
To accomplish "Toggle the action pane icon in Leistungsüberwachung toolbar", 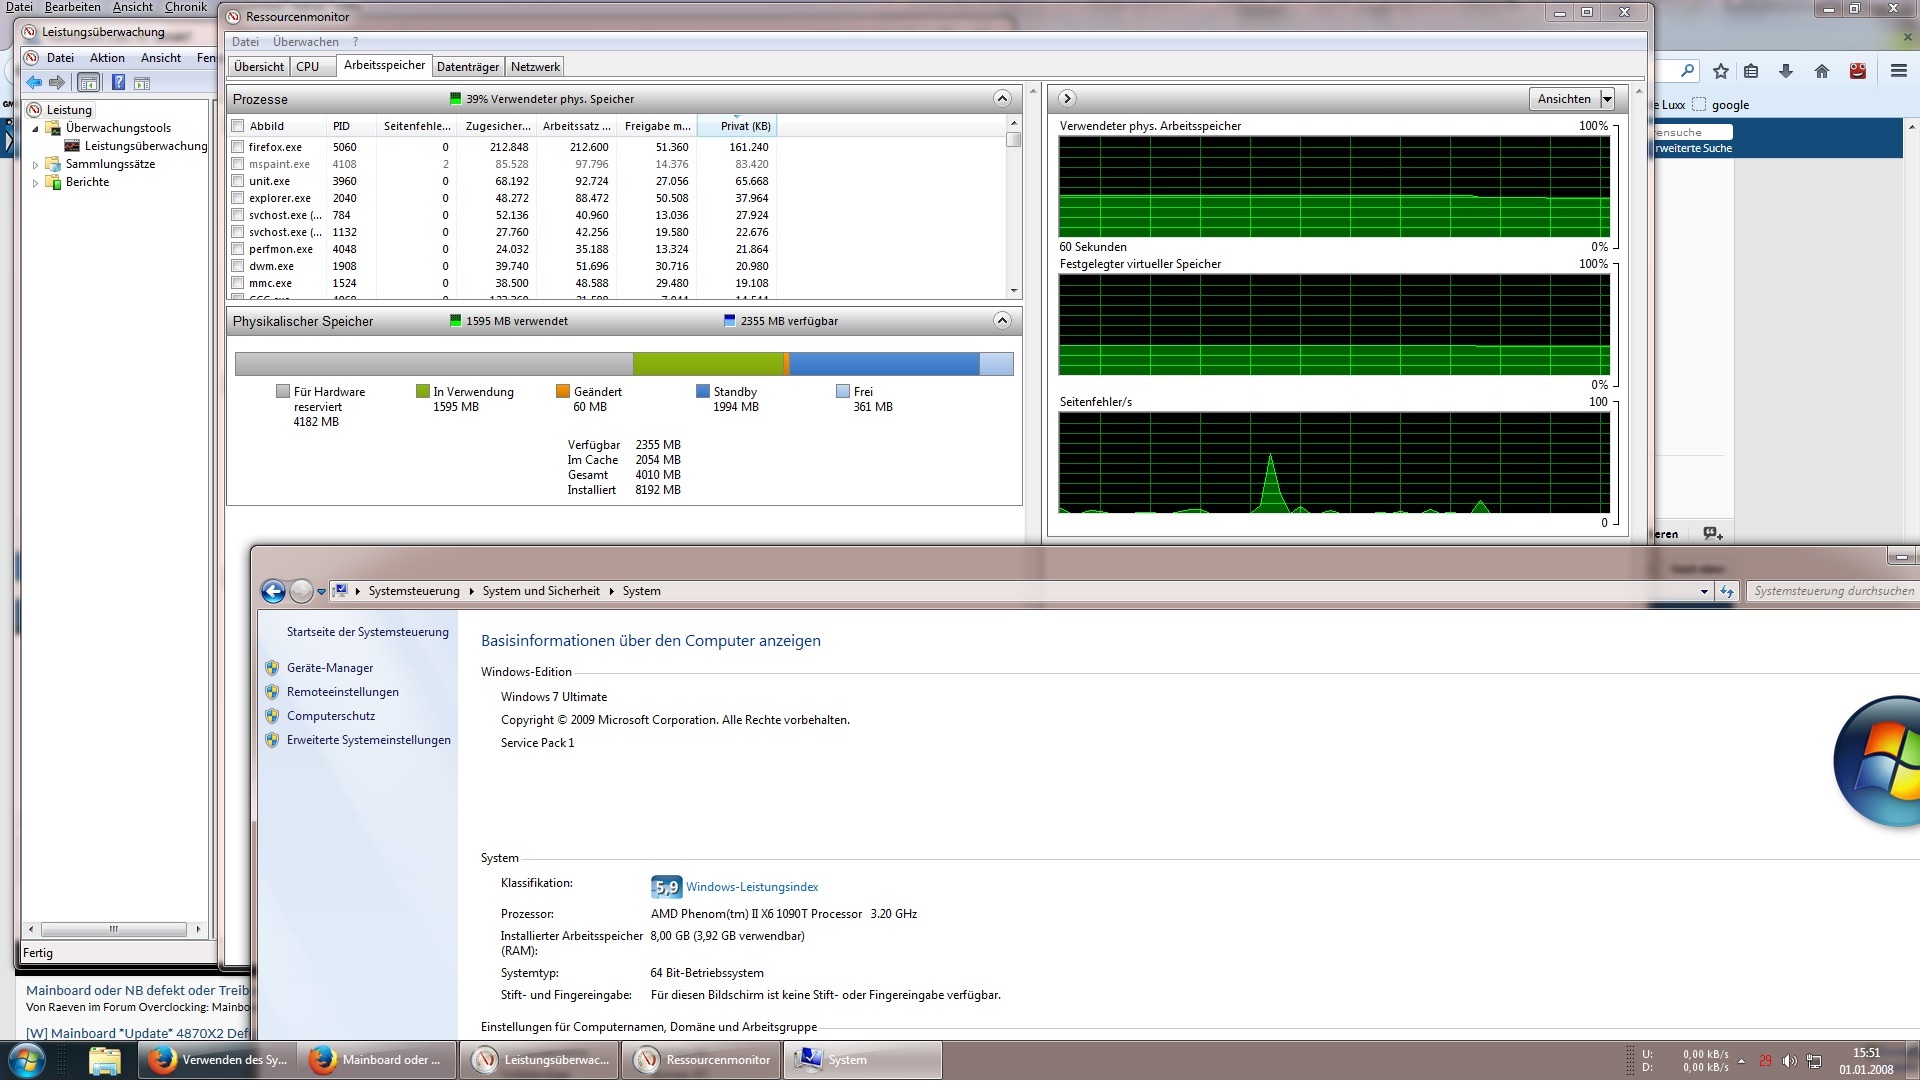I will [142, 82].
